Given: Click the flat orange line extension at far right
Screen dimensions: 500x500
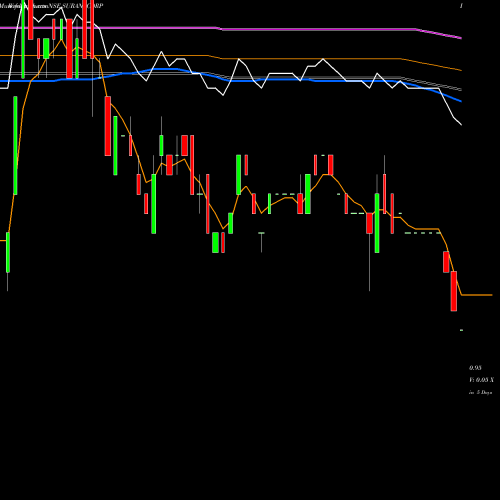Looking at the screenshot, I should tap(477, 295).
